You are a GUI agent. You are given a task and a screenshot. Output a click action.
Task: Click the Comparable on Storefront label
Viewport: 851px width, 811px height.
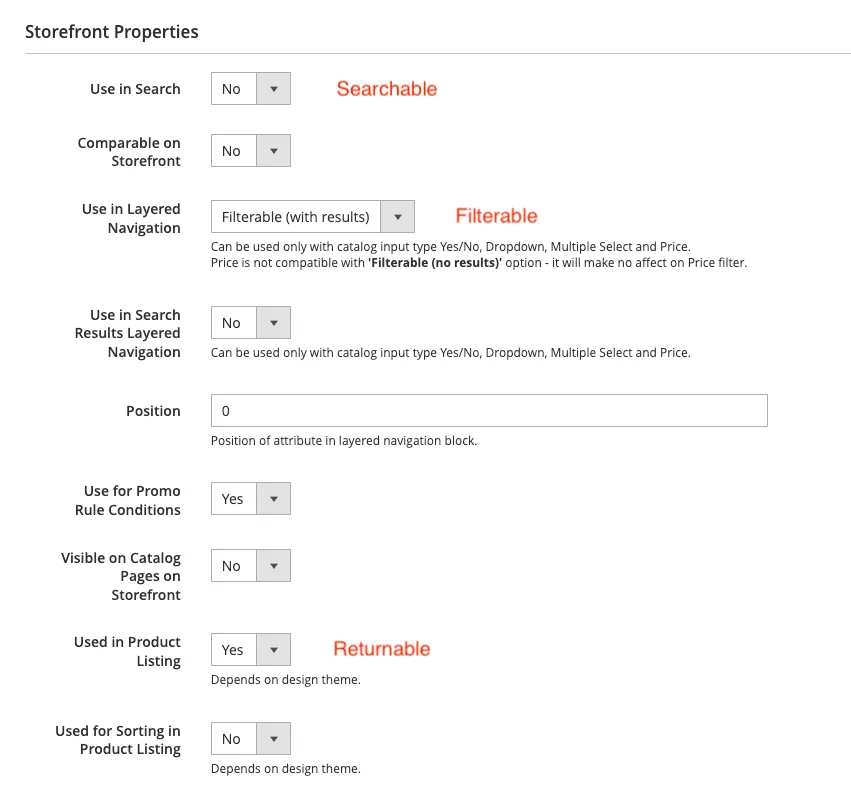129,152
